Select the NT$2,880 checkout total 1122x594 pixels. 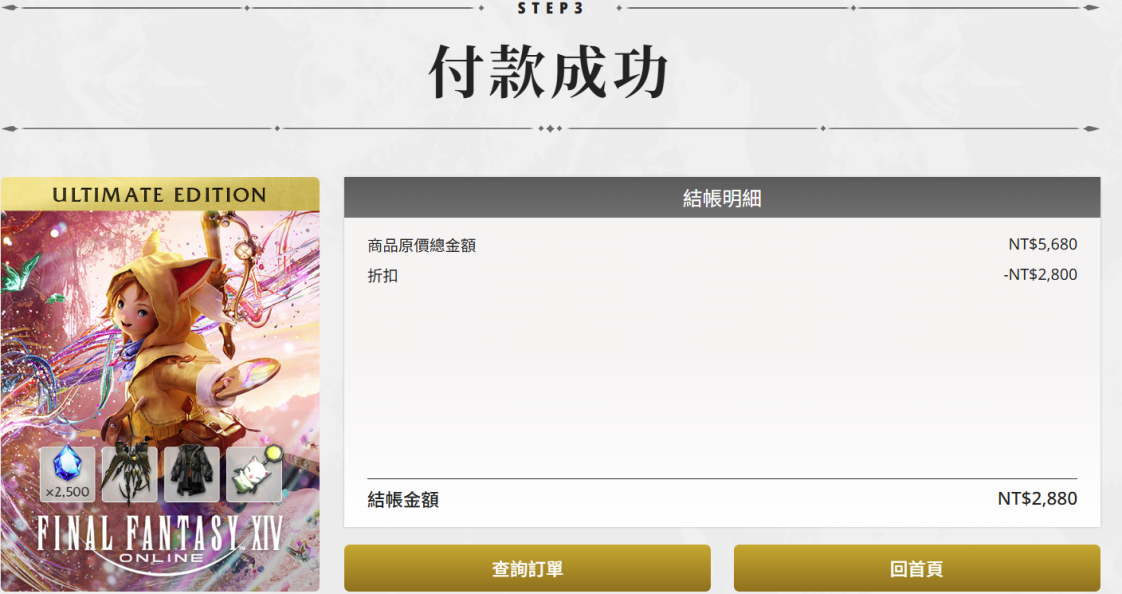coord(1038,498)
